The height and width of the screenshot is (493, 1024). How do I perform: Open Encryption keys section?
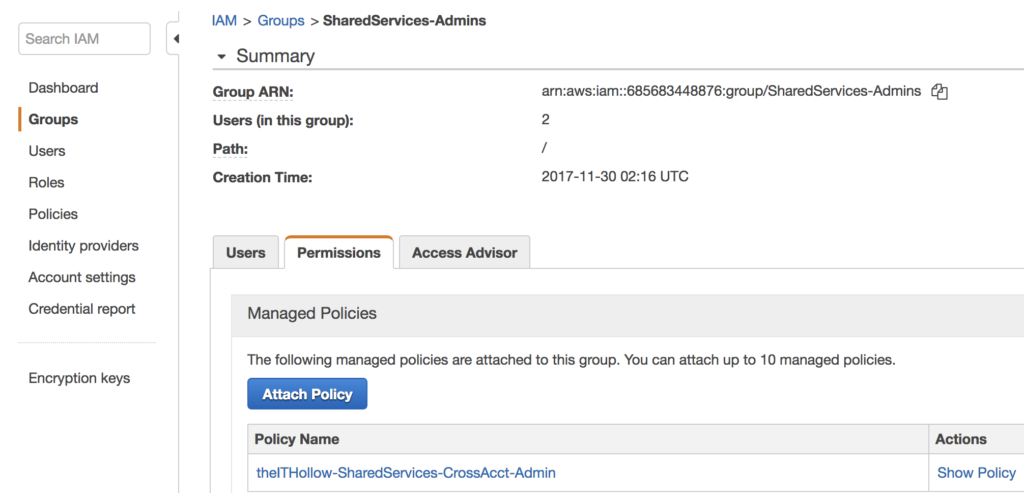(x=79, y=378)
